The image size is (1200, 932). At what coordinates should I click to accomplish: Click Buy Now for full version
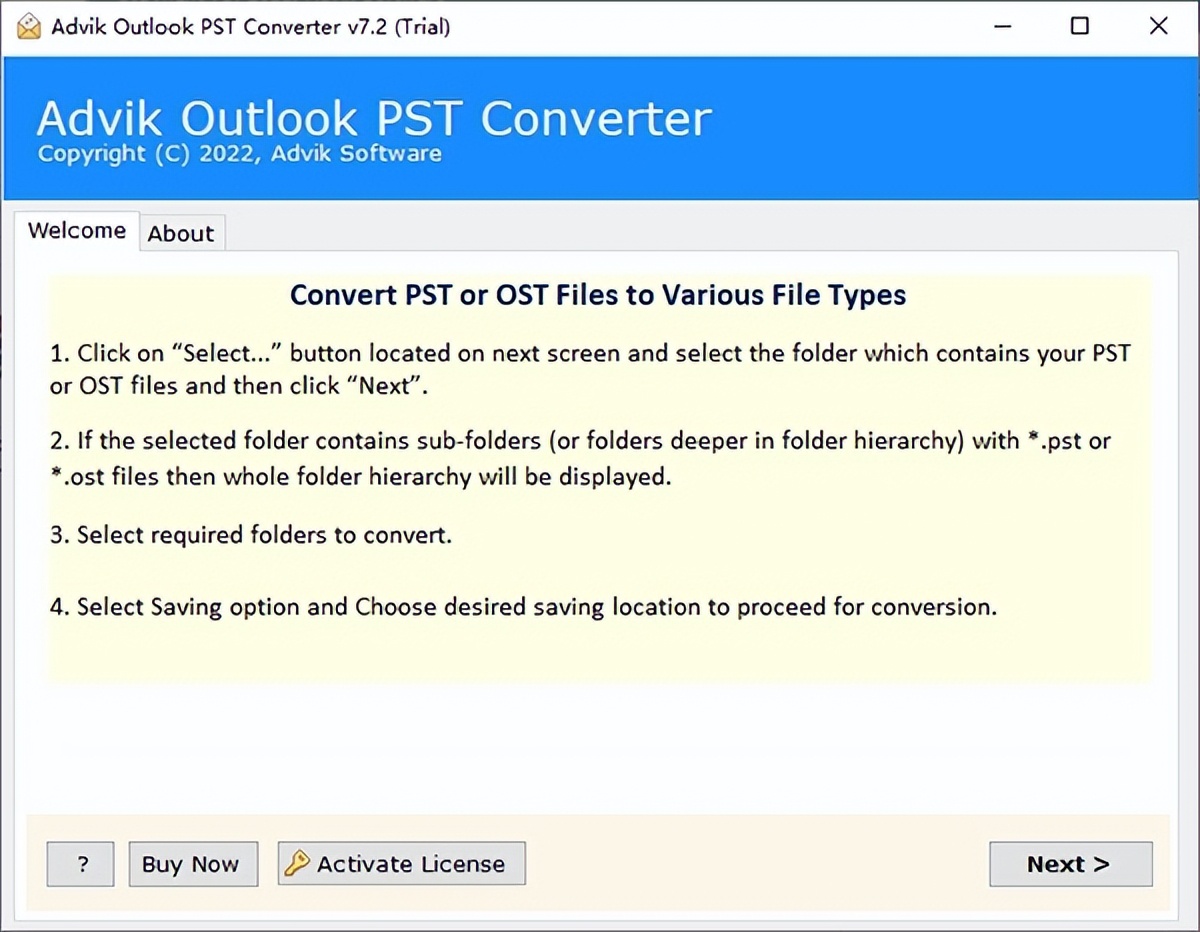coord(193,863)
